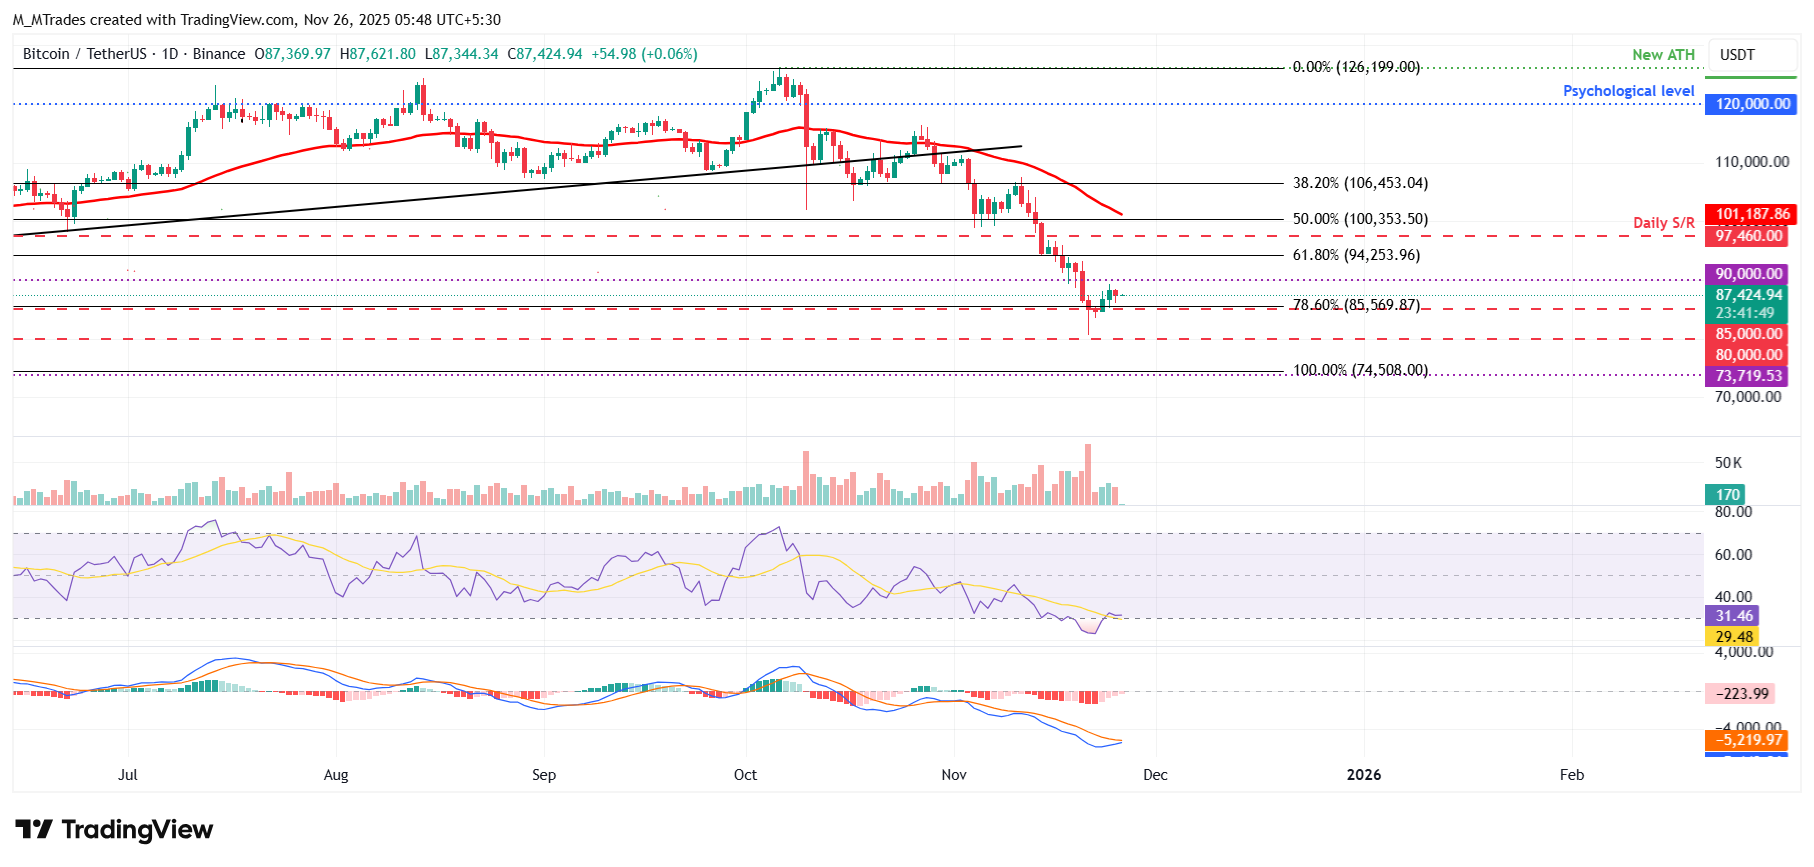Click the purple 90,000.00 price label
This screenshot has width=1814, height=867.
pyautogui.click(x=1748, y=274)
